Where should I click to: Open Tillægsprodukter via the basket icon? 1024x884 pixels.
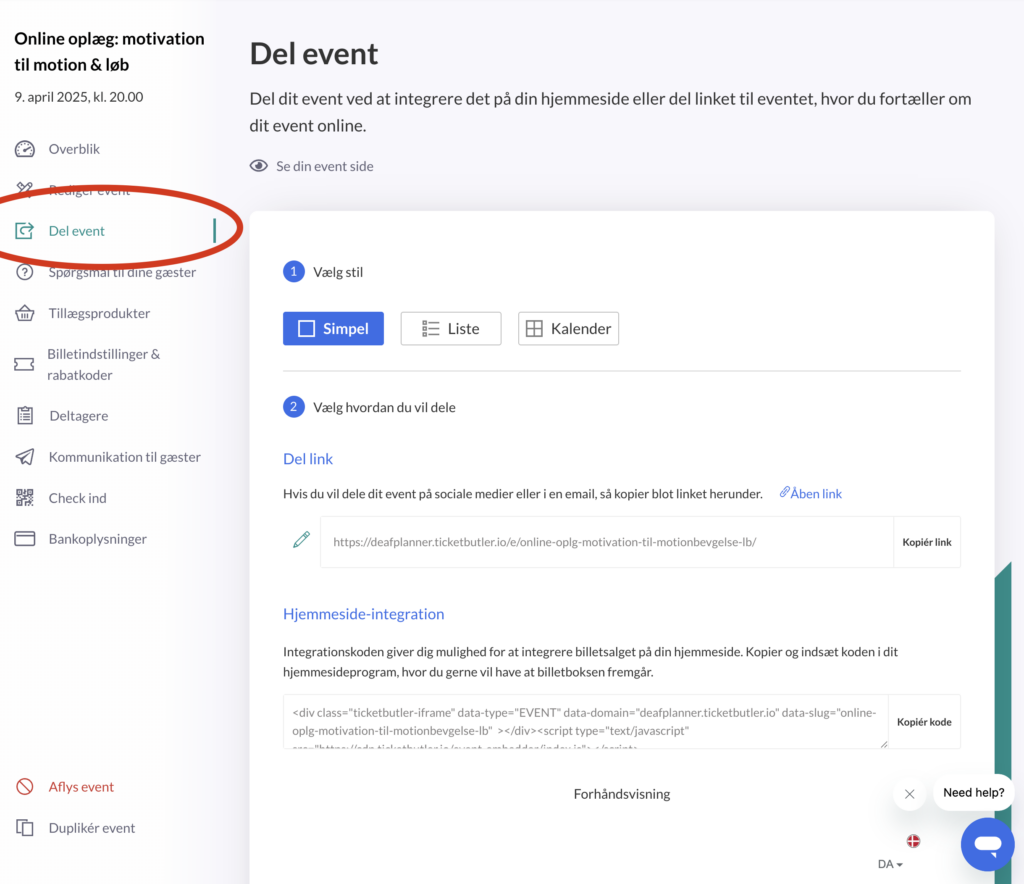pos(25,313)
